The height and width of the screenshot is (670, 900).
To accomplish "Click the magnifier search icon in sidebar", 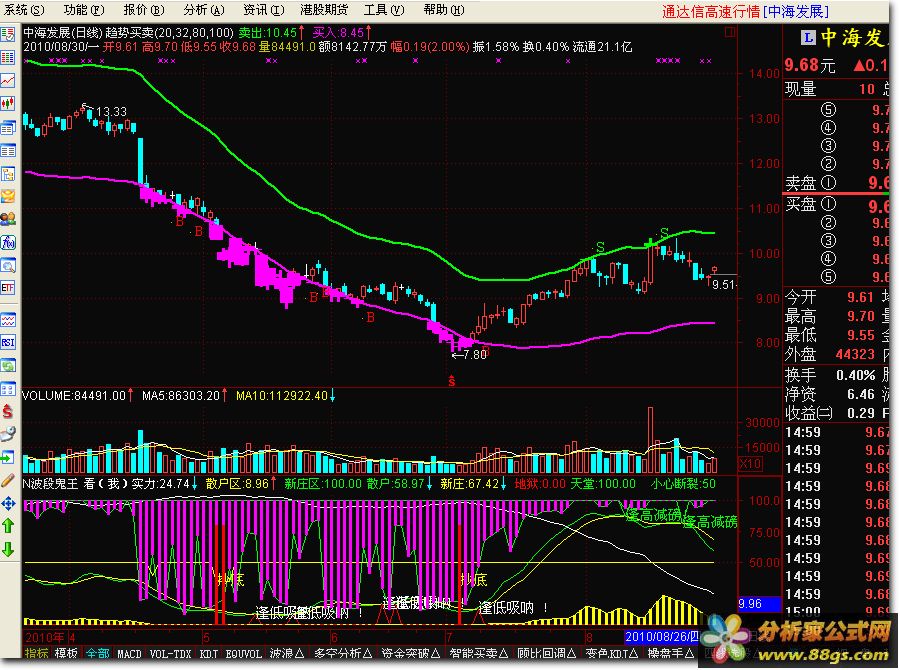I will 8,266.
